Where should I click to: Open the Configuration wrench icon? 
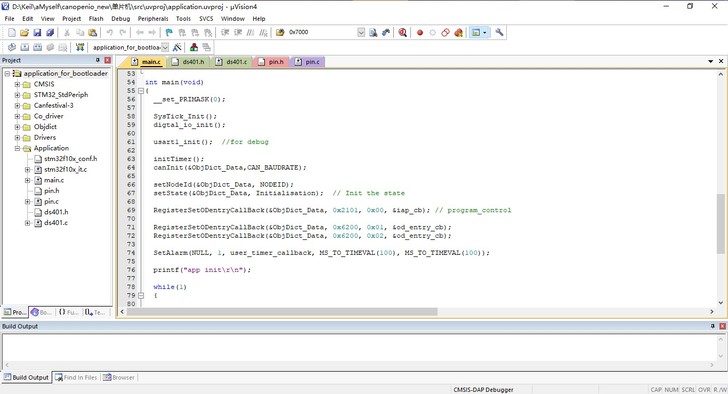tap(499, 32)
